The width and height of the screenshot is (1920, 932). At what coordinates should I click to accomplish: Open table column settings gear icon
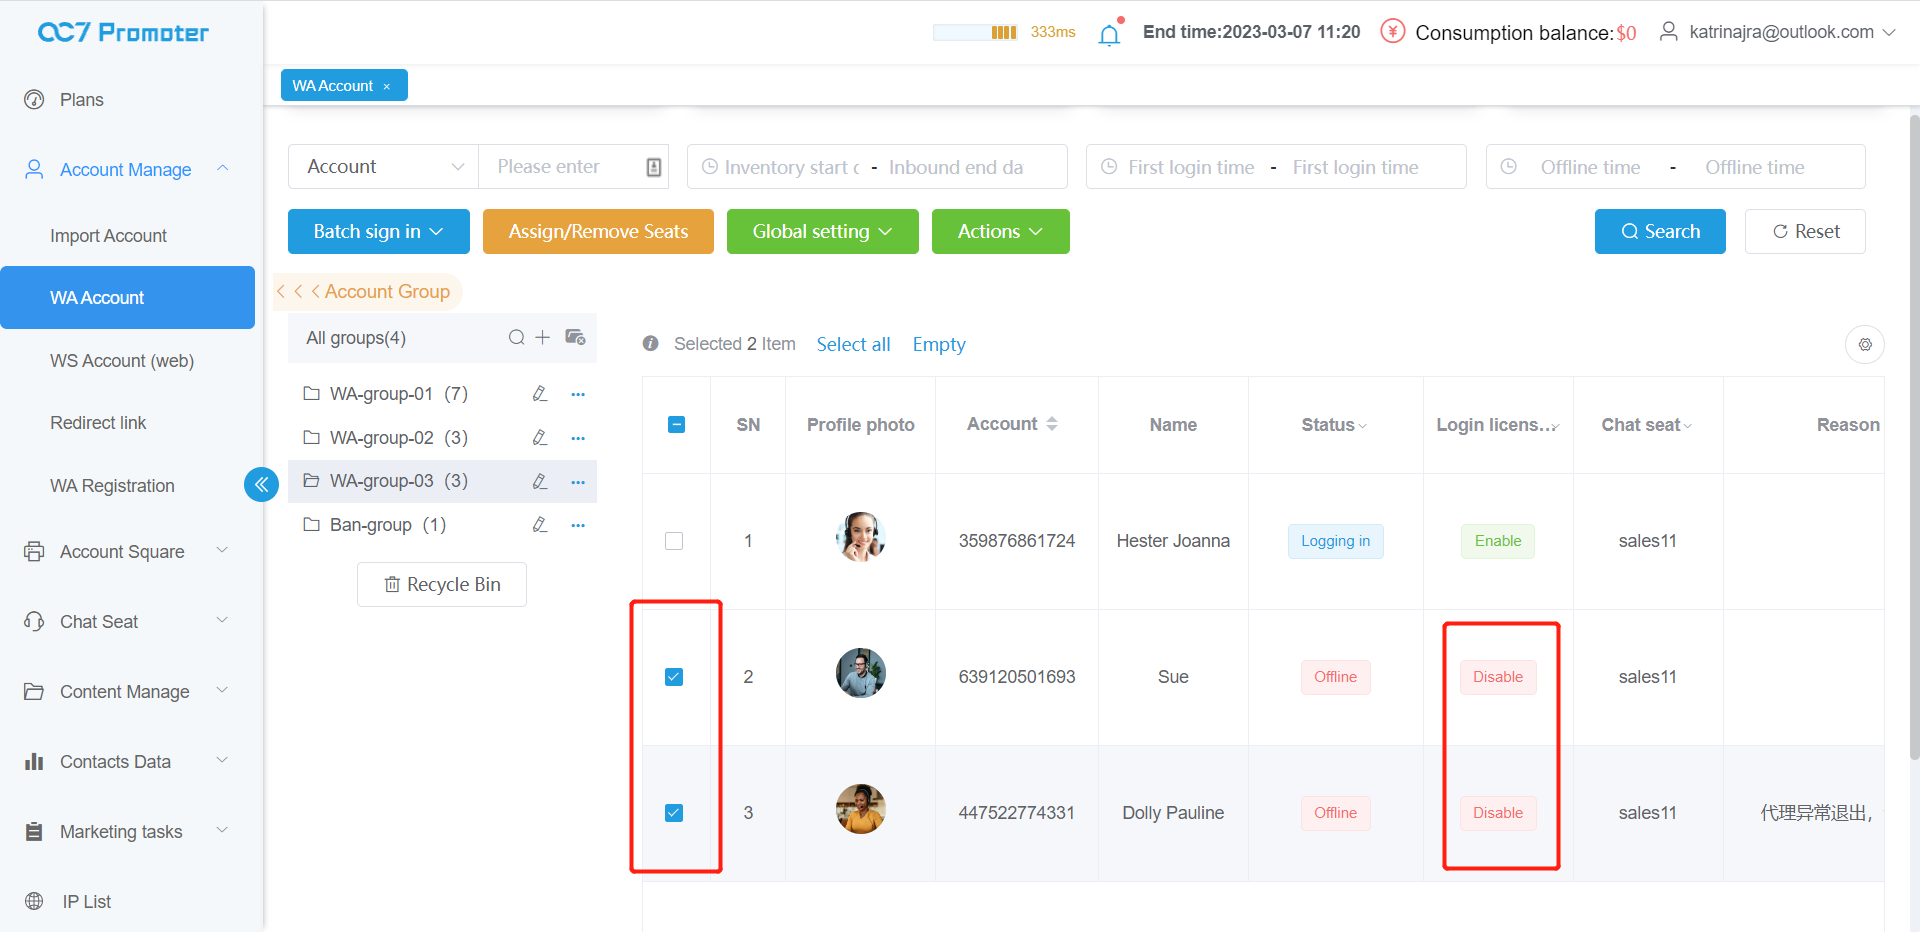coord(1864,344)
